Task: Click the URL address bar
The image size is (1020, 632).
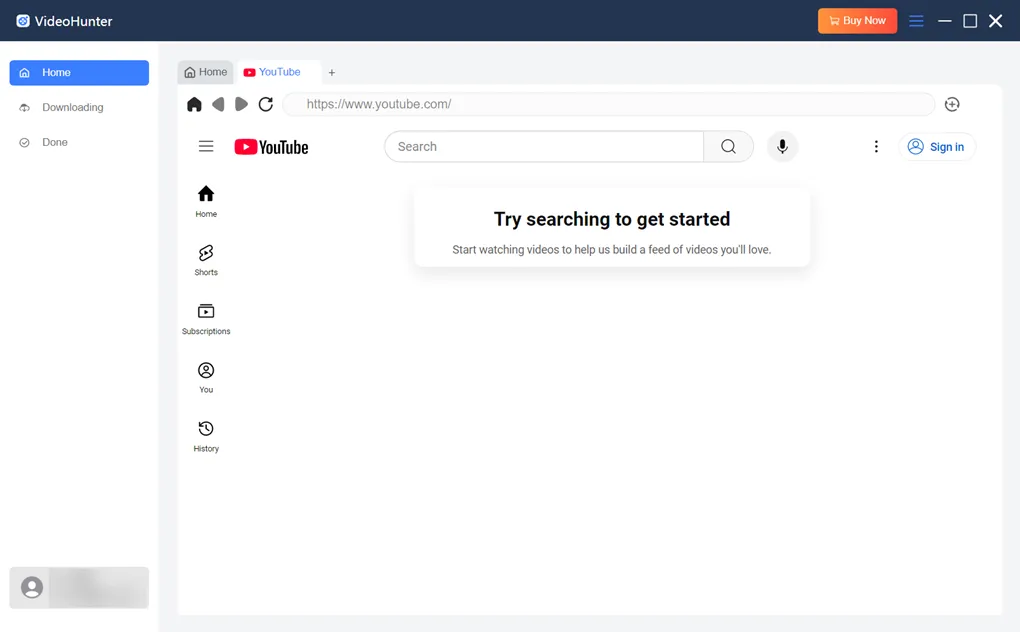Action: point(609,104)
